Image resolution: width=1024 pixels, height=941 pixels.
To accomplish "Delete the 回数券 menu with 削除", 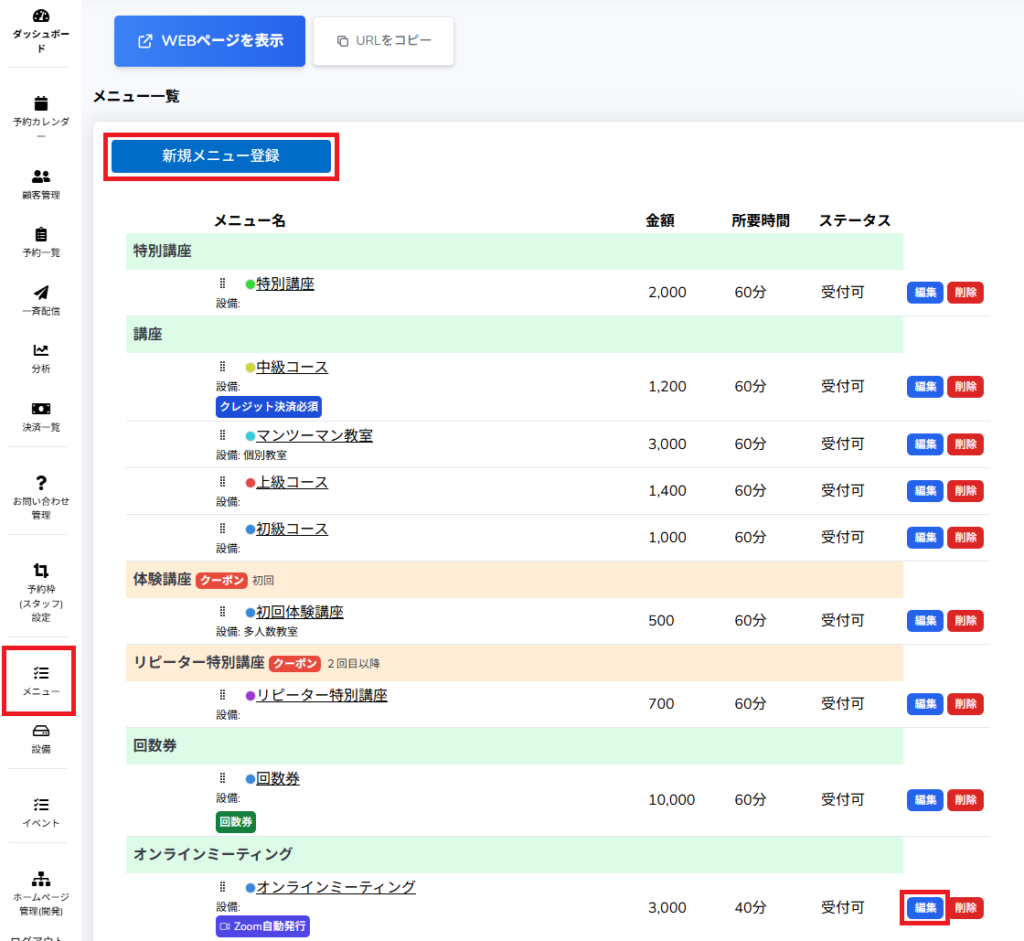I will 965,800.
